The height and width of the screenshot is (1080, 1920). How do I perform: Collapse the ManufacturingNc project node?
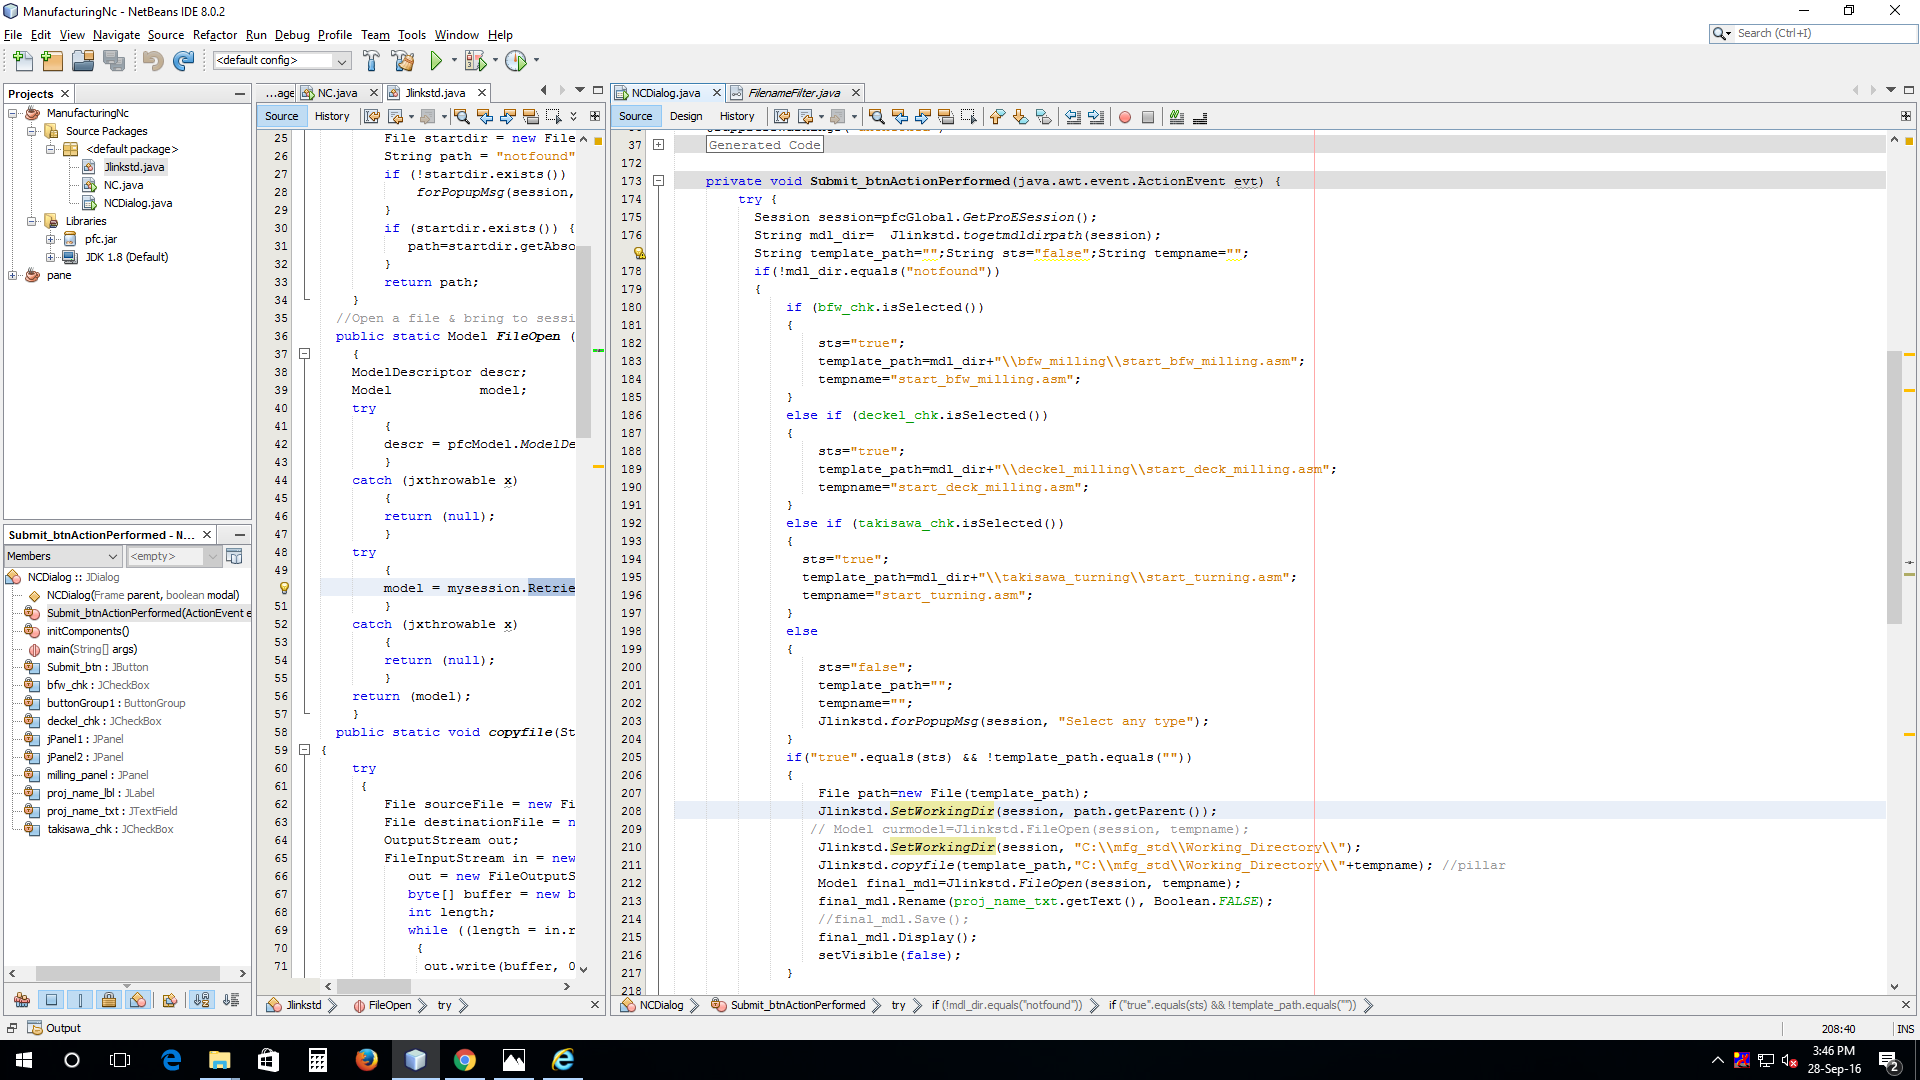point(13,113)
